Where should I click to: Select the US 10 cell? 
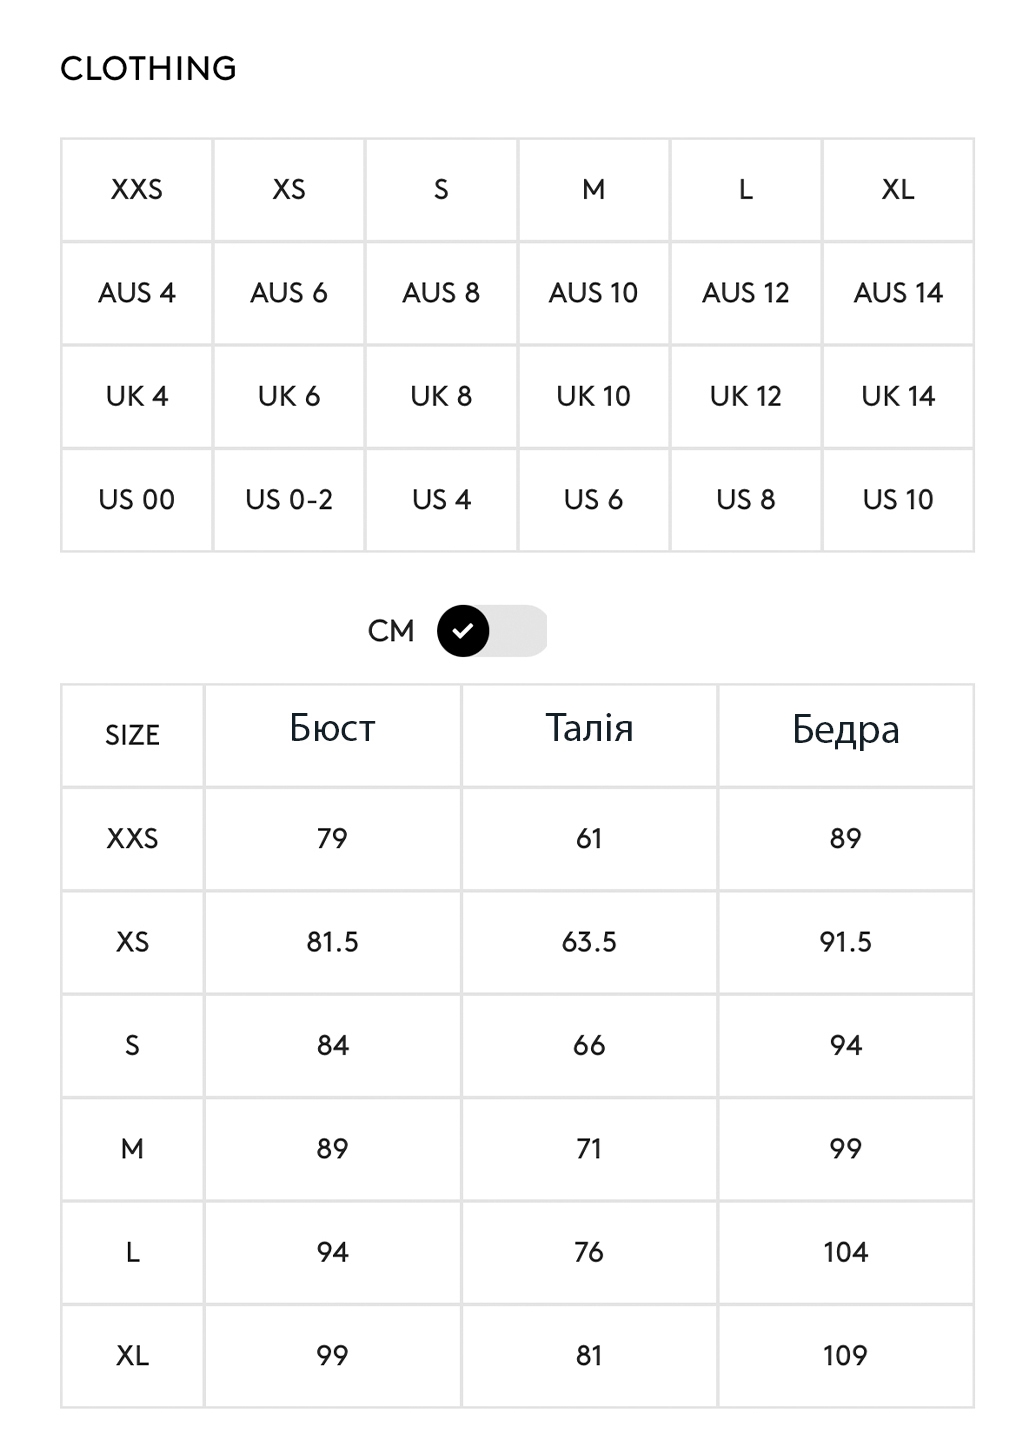tap(898, 500)
